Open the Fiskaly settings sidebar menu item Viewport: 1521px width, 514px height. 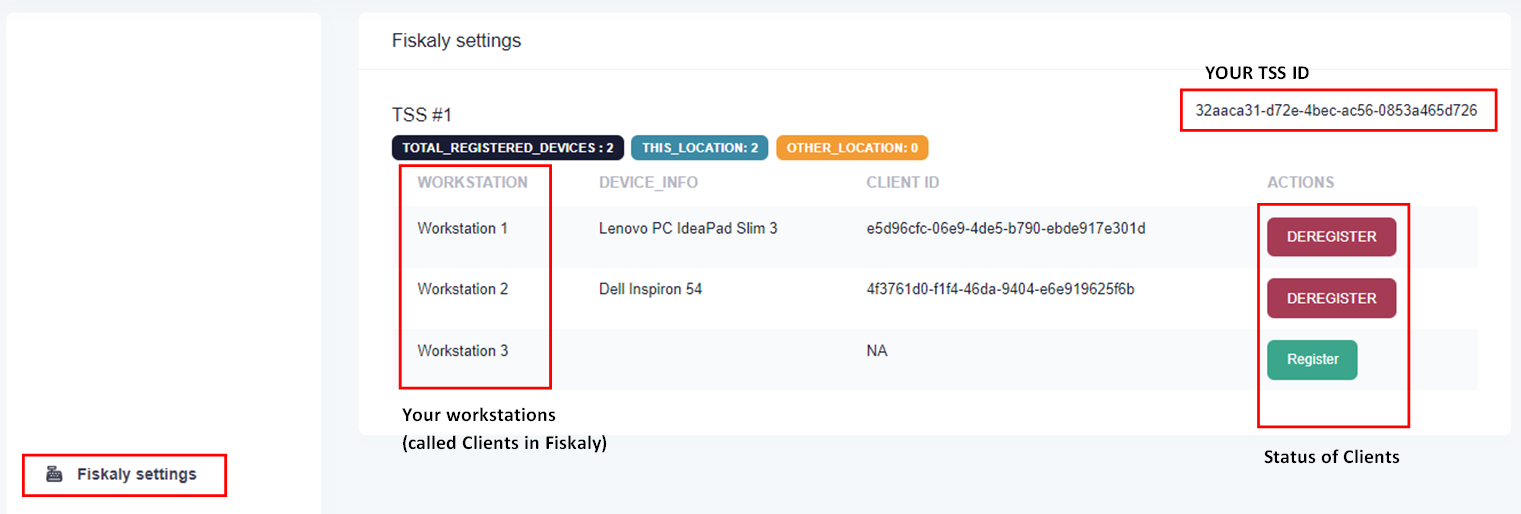tap(136, 475)
